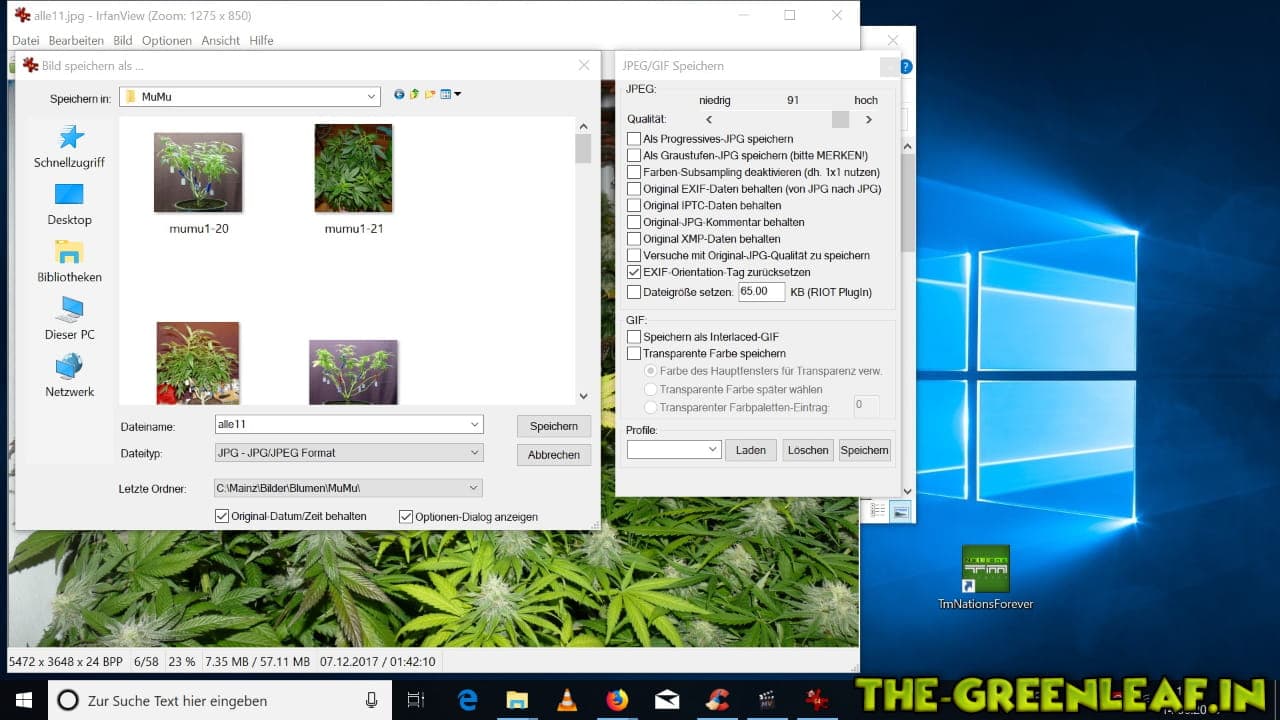Expand the Letzte Ordner dropdown
This screenshot has height=720, width=1280.
(473, 488)
